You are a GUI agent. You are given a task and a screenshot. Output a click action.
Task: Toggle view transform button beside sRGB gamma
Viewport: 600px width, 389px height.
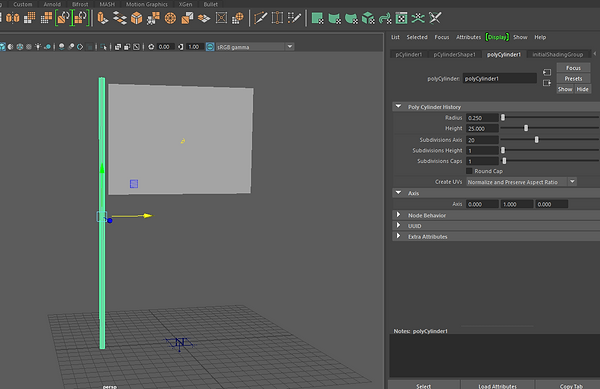(210, 47)
